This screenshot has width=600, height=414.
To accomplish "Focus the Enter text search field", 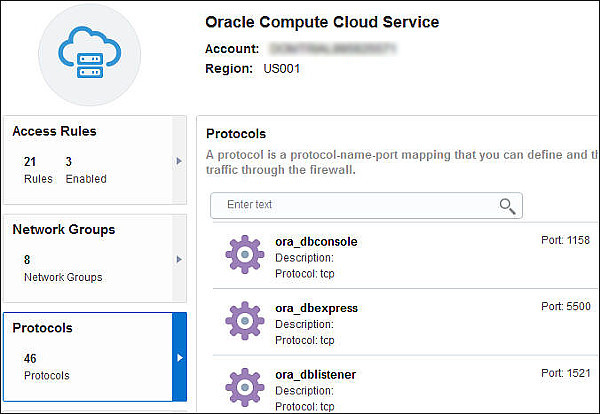I will tap(366, 205).
